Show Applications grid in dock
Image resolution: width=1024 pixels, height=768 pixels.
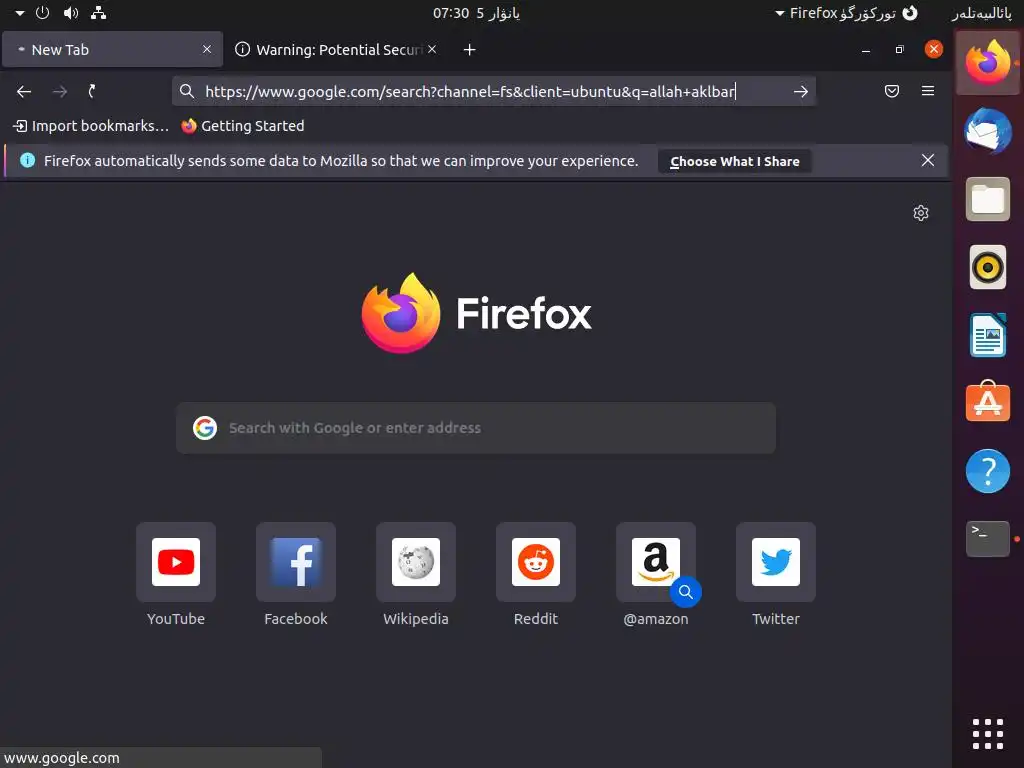click(x=987, y=734)
